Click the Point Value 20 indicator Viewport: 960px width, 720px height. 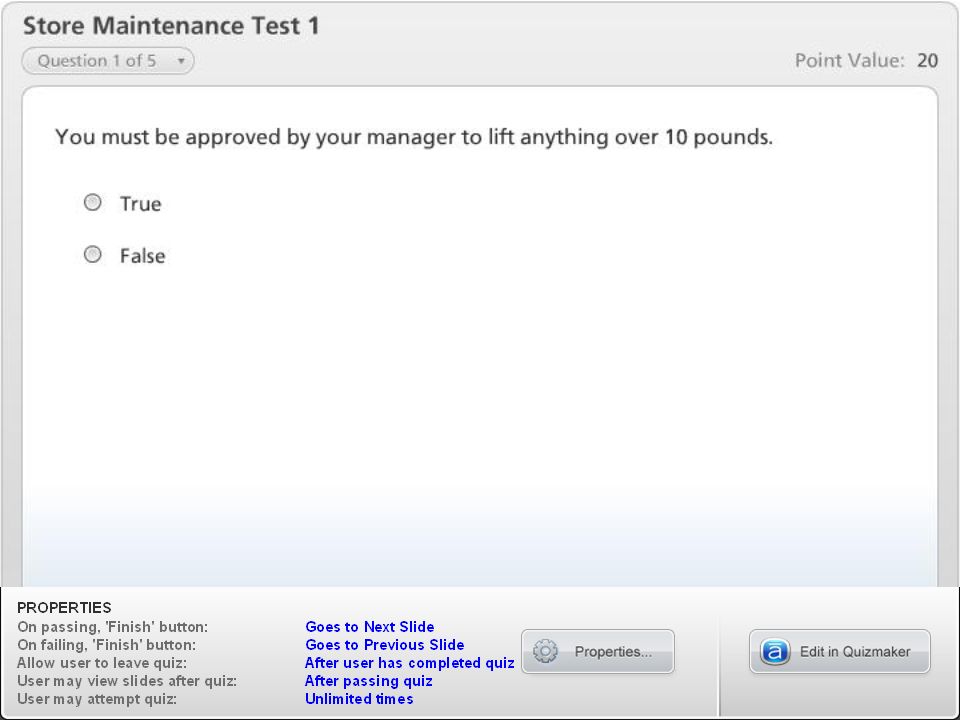(866, 61)
